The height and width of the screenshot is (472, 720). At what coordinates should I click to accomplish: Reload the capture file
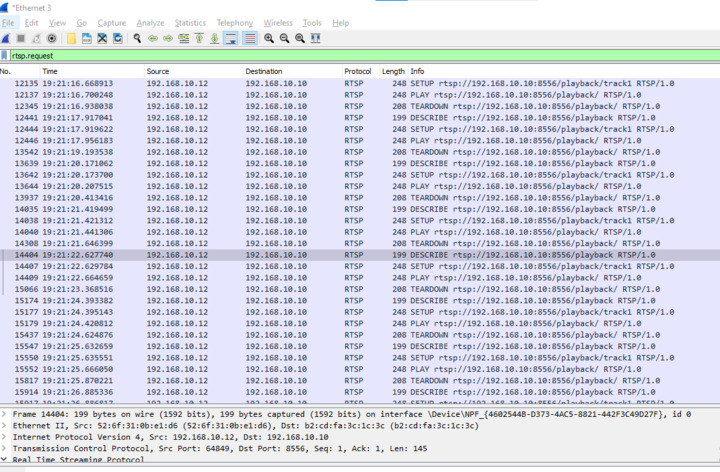point(118,38)
